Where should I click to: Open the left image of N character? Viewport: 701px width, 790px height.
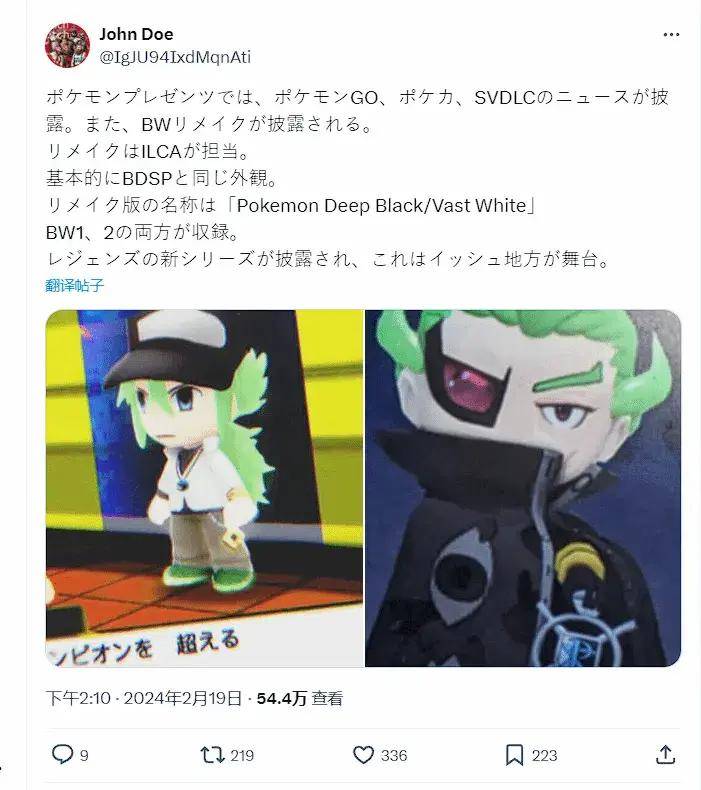point(204,488)
